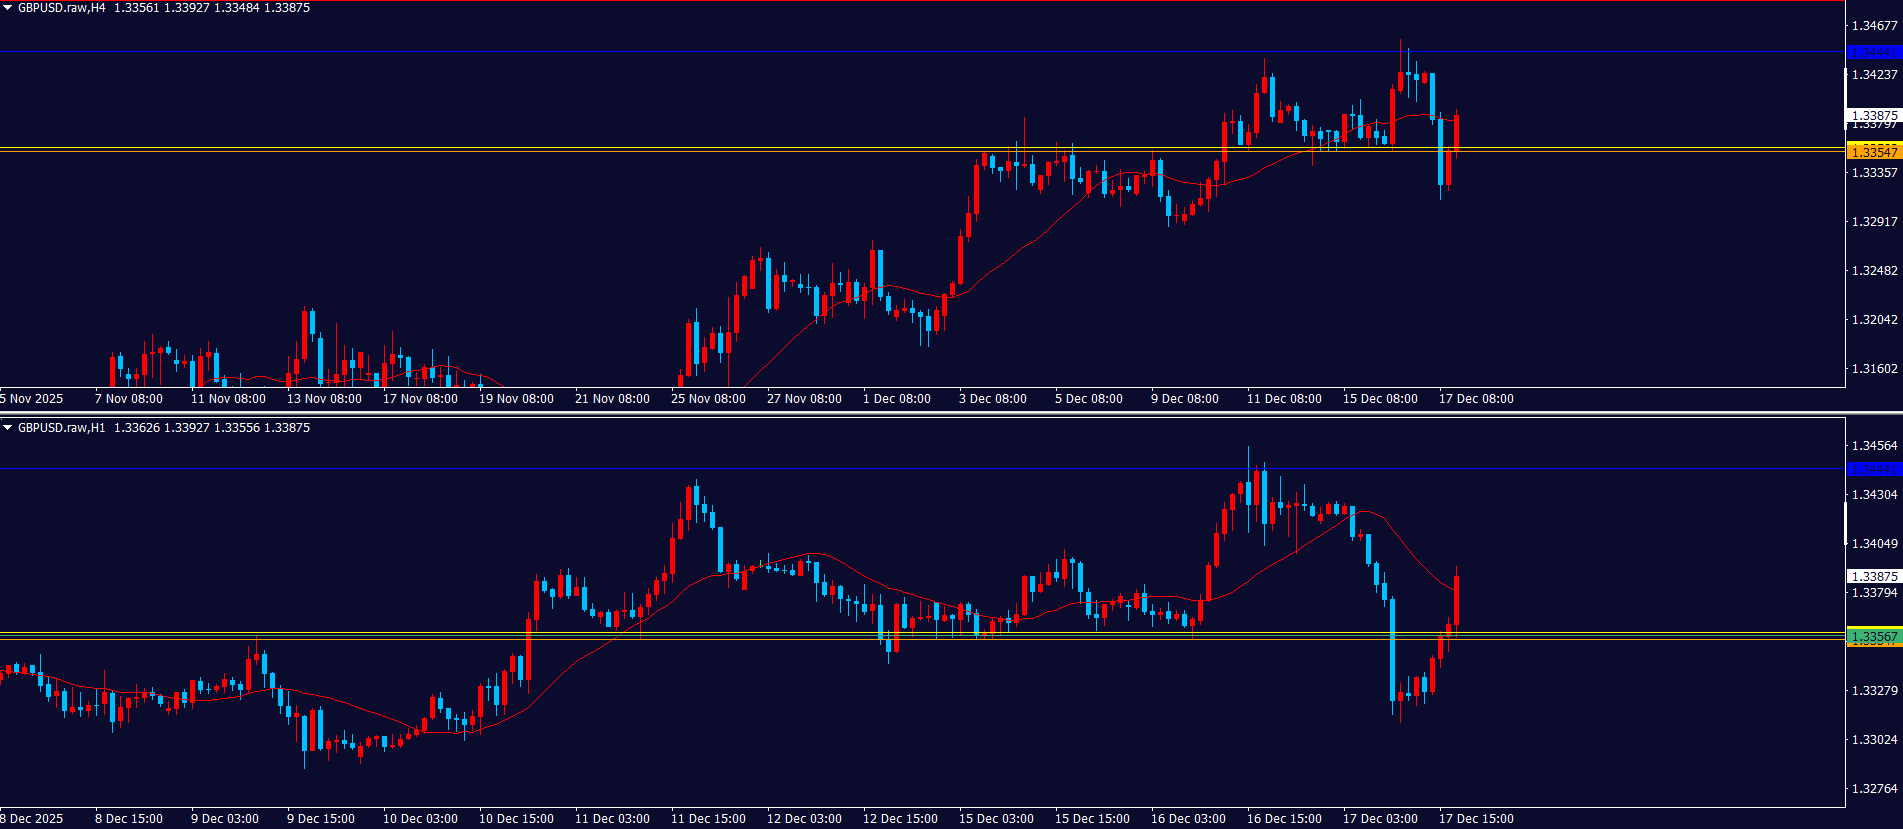Click white 1.33875 current price label, H1 chart

coord(1873,576)
